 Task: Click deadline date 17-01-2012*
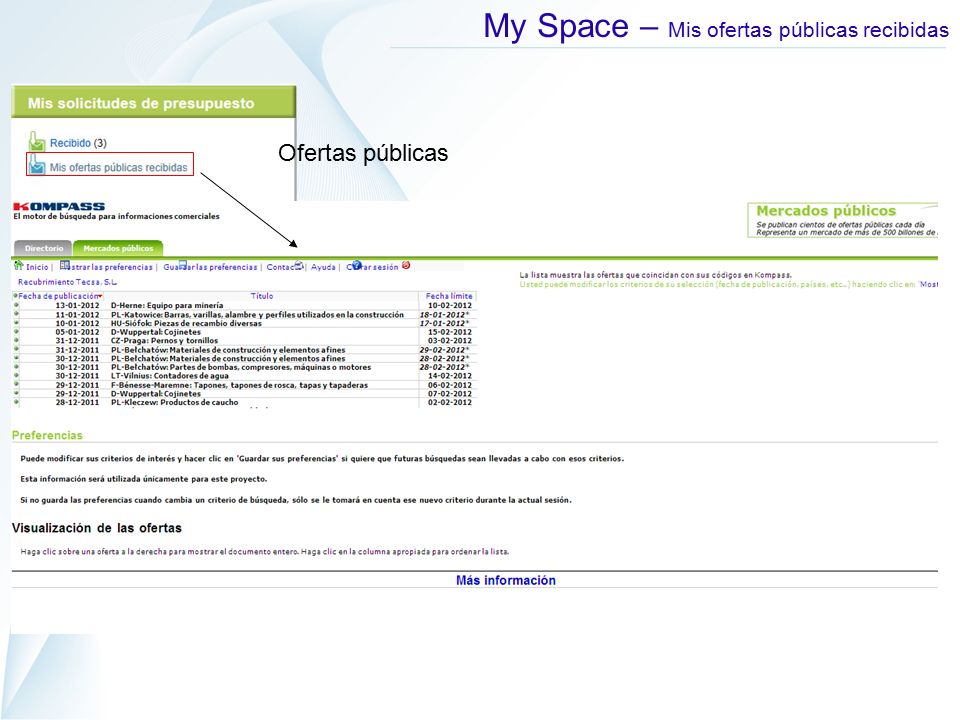[444, 323]
